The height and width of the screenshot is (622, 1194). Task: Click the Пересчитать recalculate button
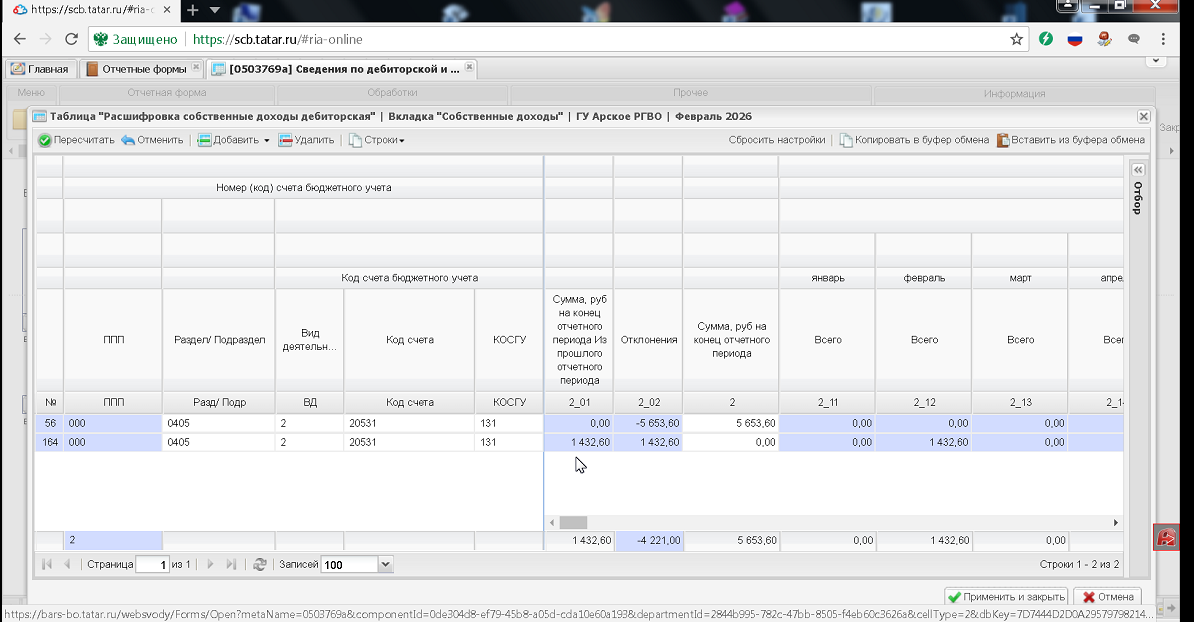click(76, 140)
